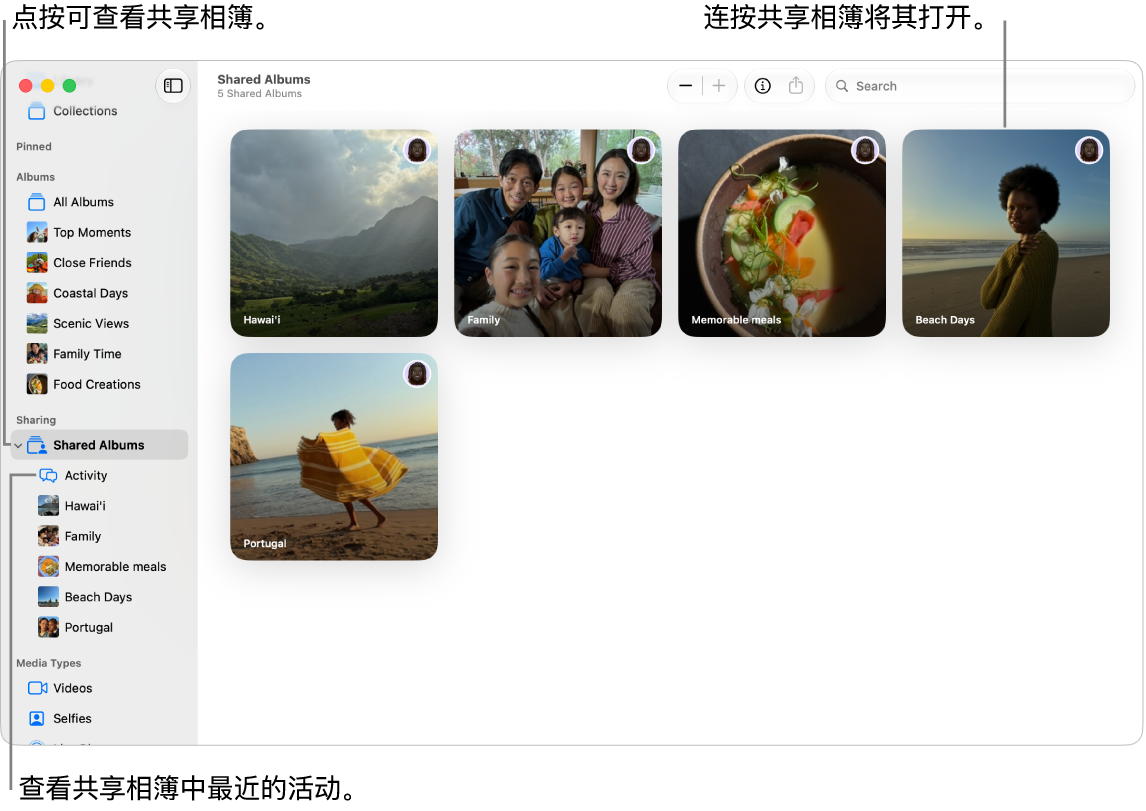Image resolution: width=1146 pixels, height=811 pixels.
Task: Click the Beach Days sidebar icon
Action: [x=48, y=597]
